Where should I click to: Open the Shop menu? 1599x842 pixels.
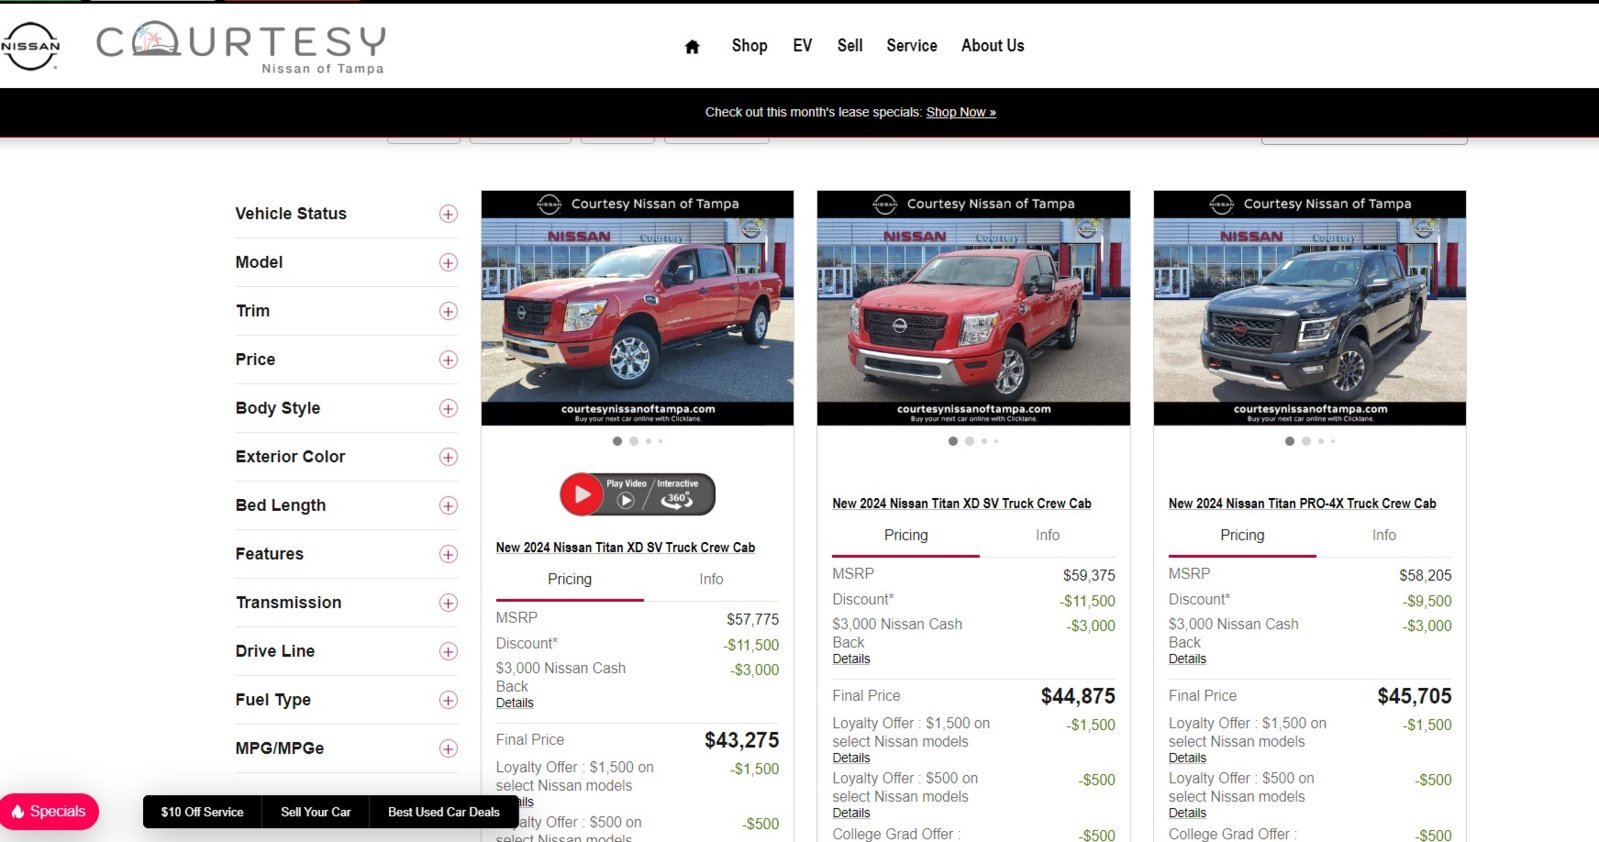749,46
